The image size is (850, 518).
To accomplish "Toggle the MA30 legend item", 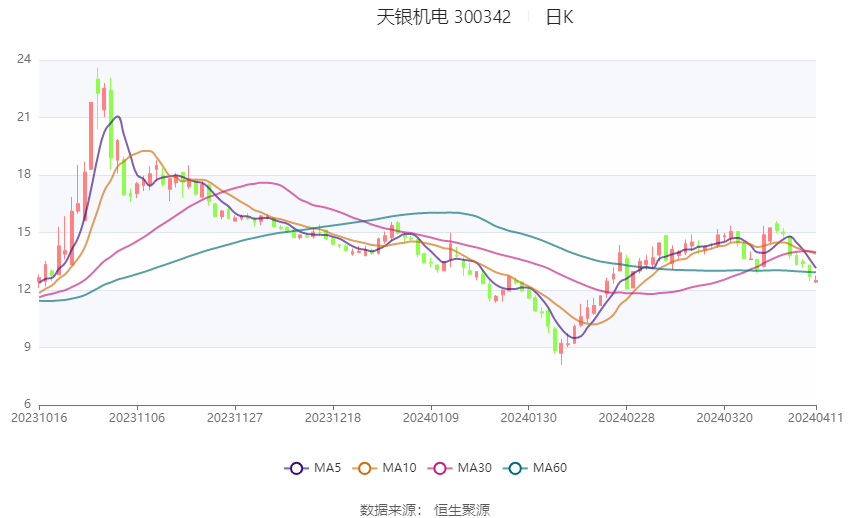I will point(460,468).
